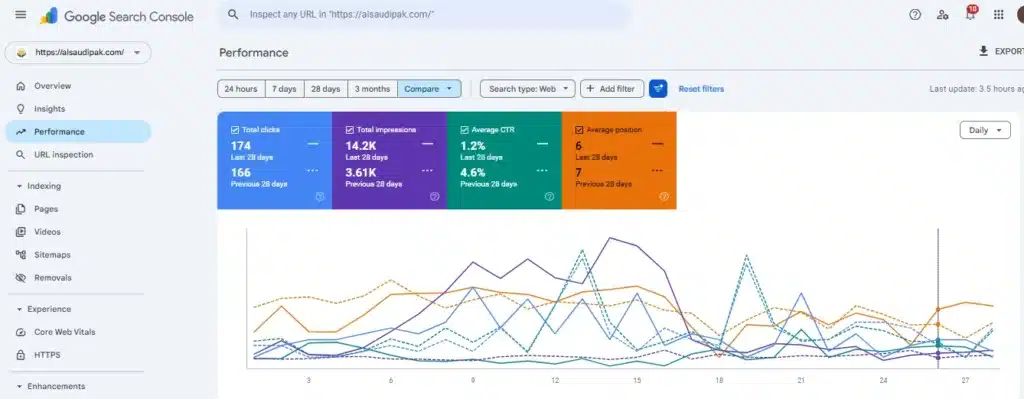
Task: Click the vertical marker line near day 27 on chart
Action: coord(938,298)
